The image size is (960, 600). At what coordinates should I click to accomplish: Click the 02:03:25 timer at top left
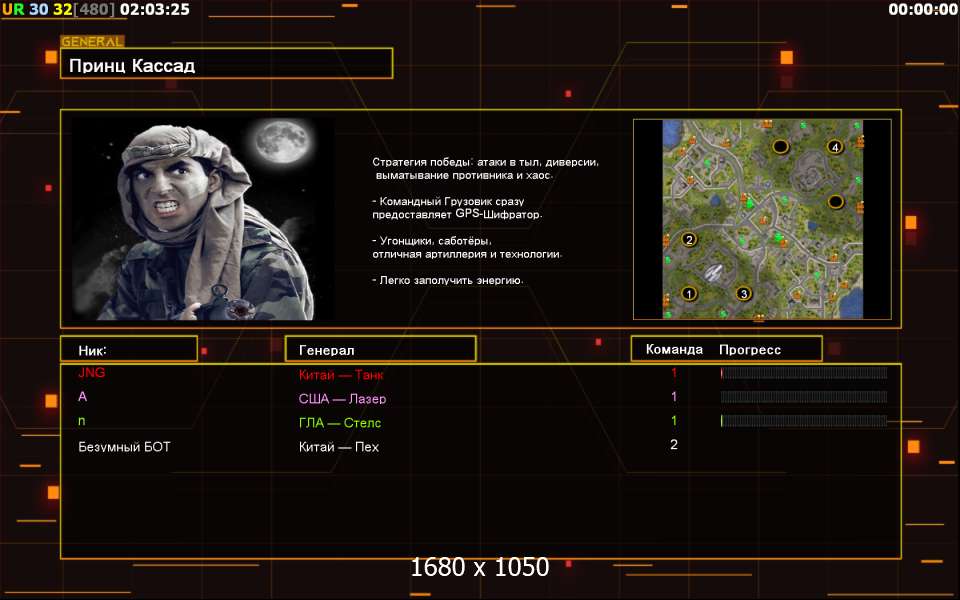point(154,10)
